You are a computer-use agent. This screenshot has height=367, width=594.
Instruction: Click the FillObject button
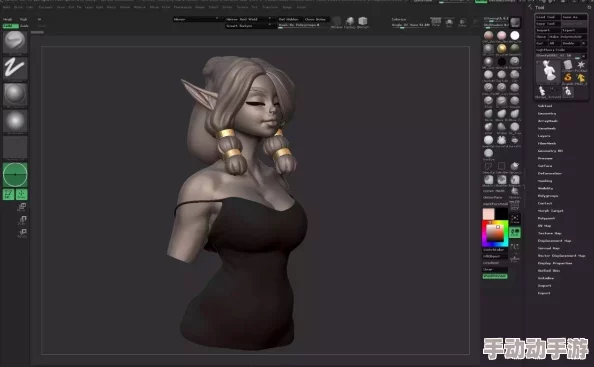(495, 256)
